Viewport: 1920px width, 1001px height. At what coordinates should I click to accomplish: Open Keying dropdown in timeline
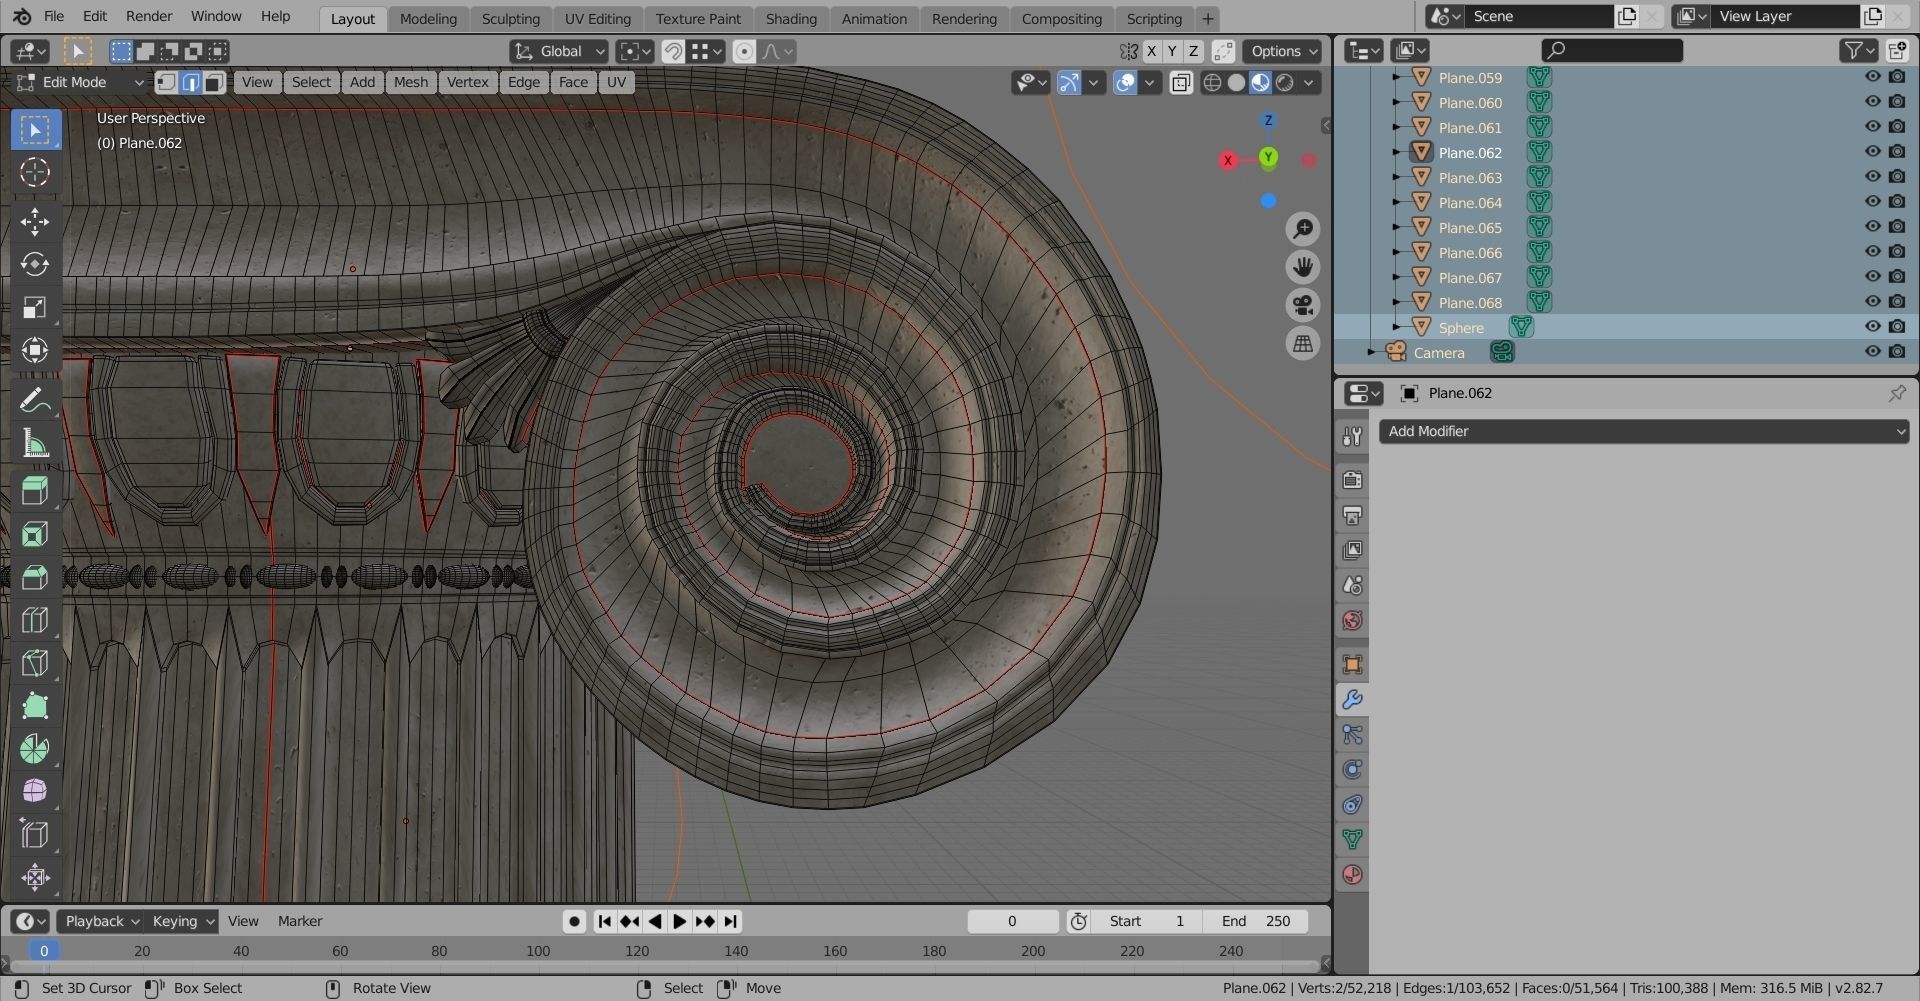182,921
